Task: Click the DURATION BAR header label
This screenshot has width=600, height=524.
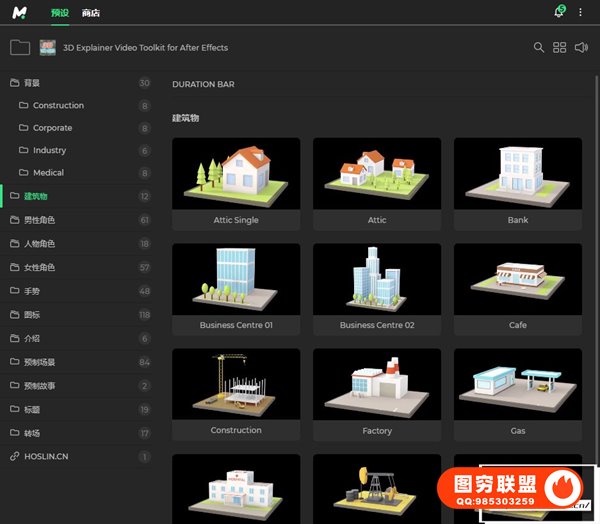Action: 203,85
